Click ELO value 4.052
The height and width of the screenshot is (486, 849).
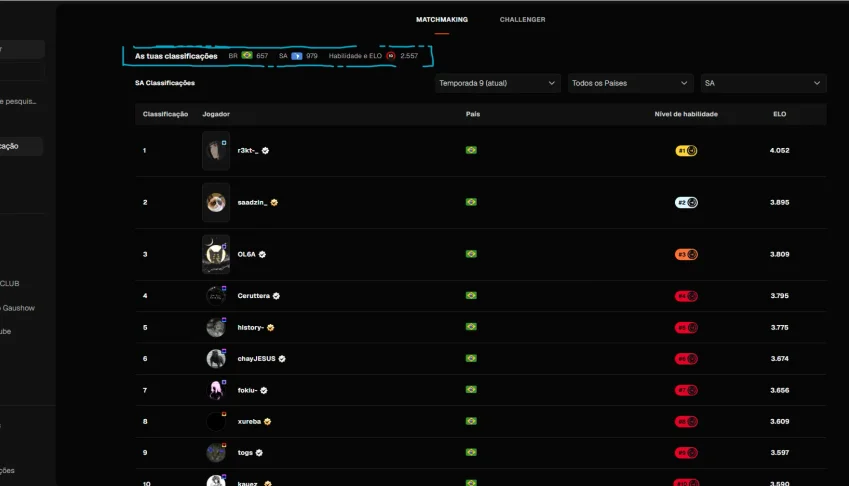pos(780,150)
